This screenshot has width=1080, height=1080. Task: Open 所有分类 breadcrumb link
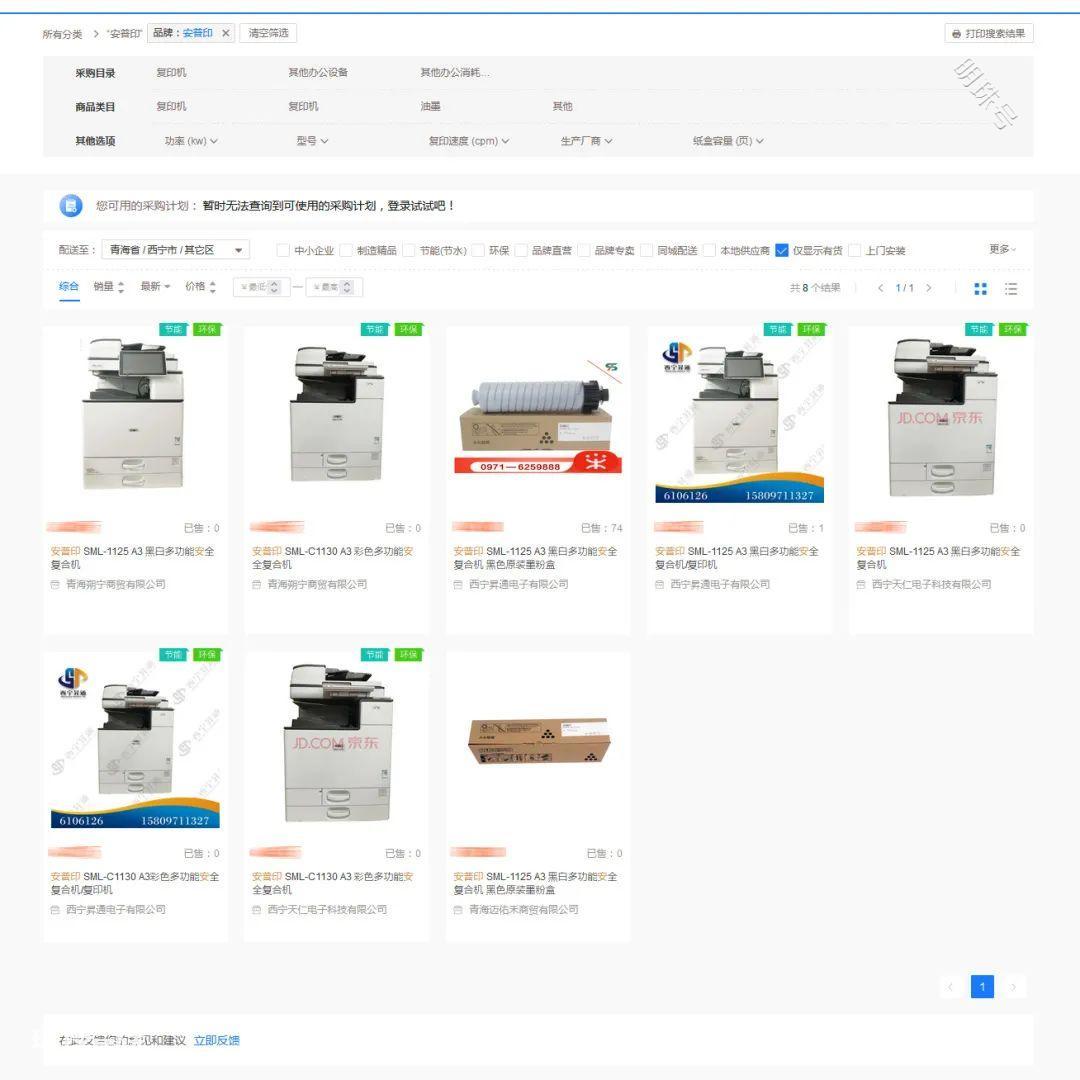coord(62,34)
